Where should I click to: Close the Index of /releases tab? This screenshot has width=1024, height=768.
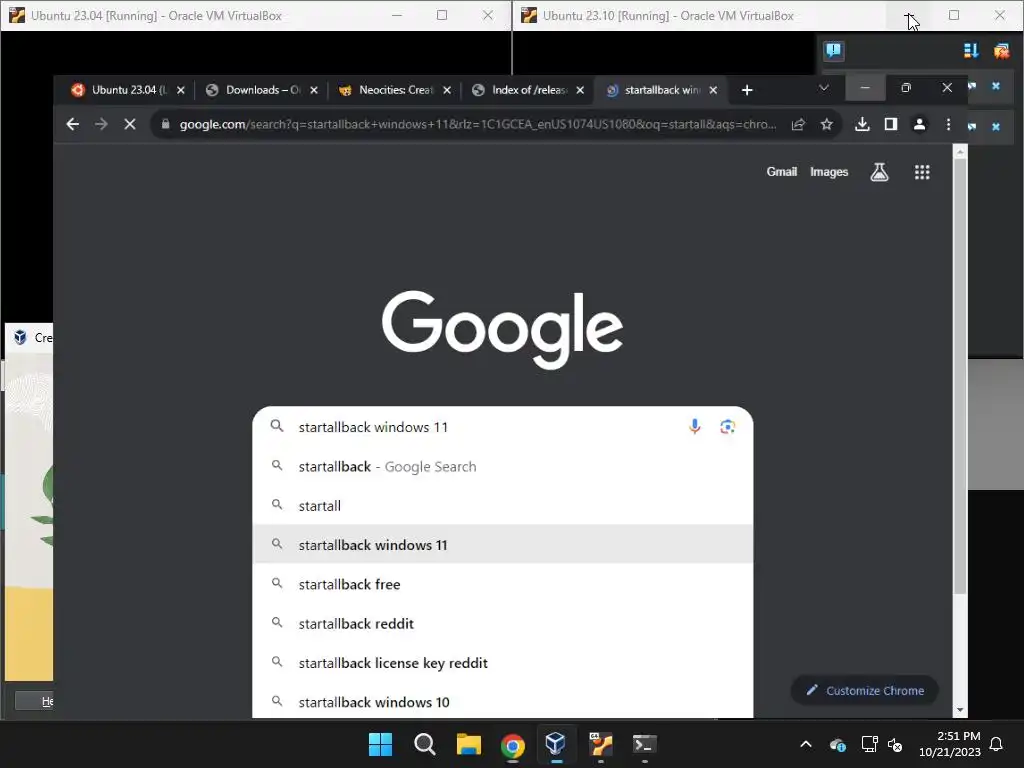(x=581, y=90)
